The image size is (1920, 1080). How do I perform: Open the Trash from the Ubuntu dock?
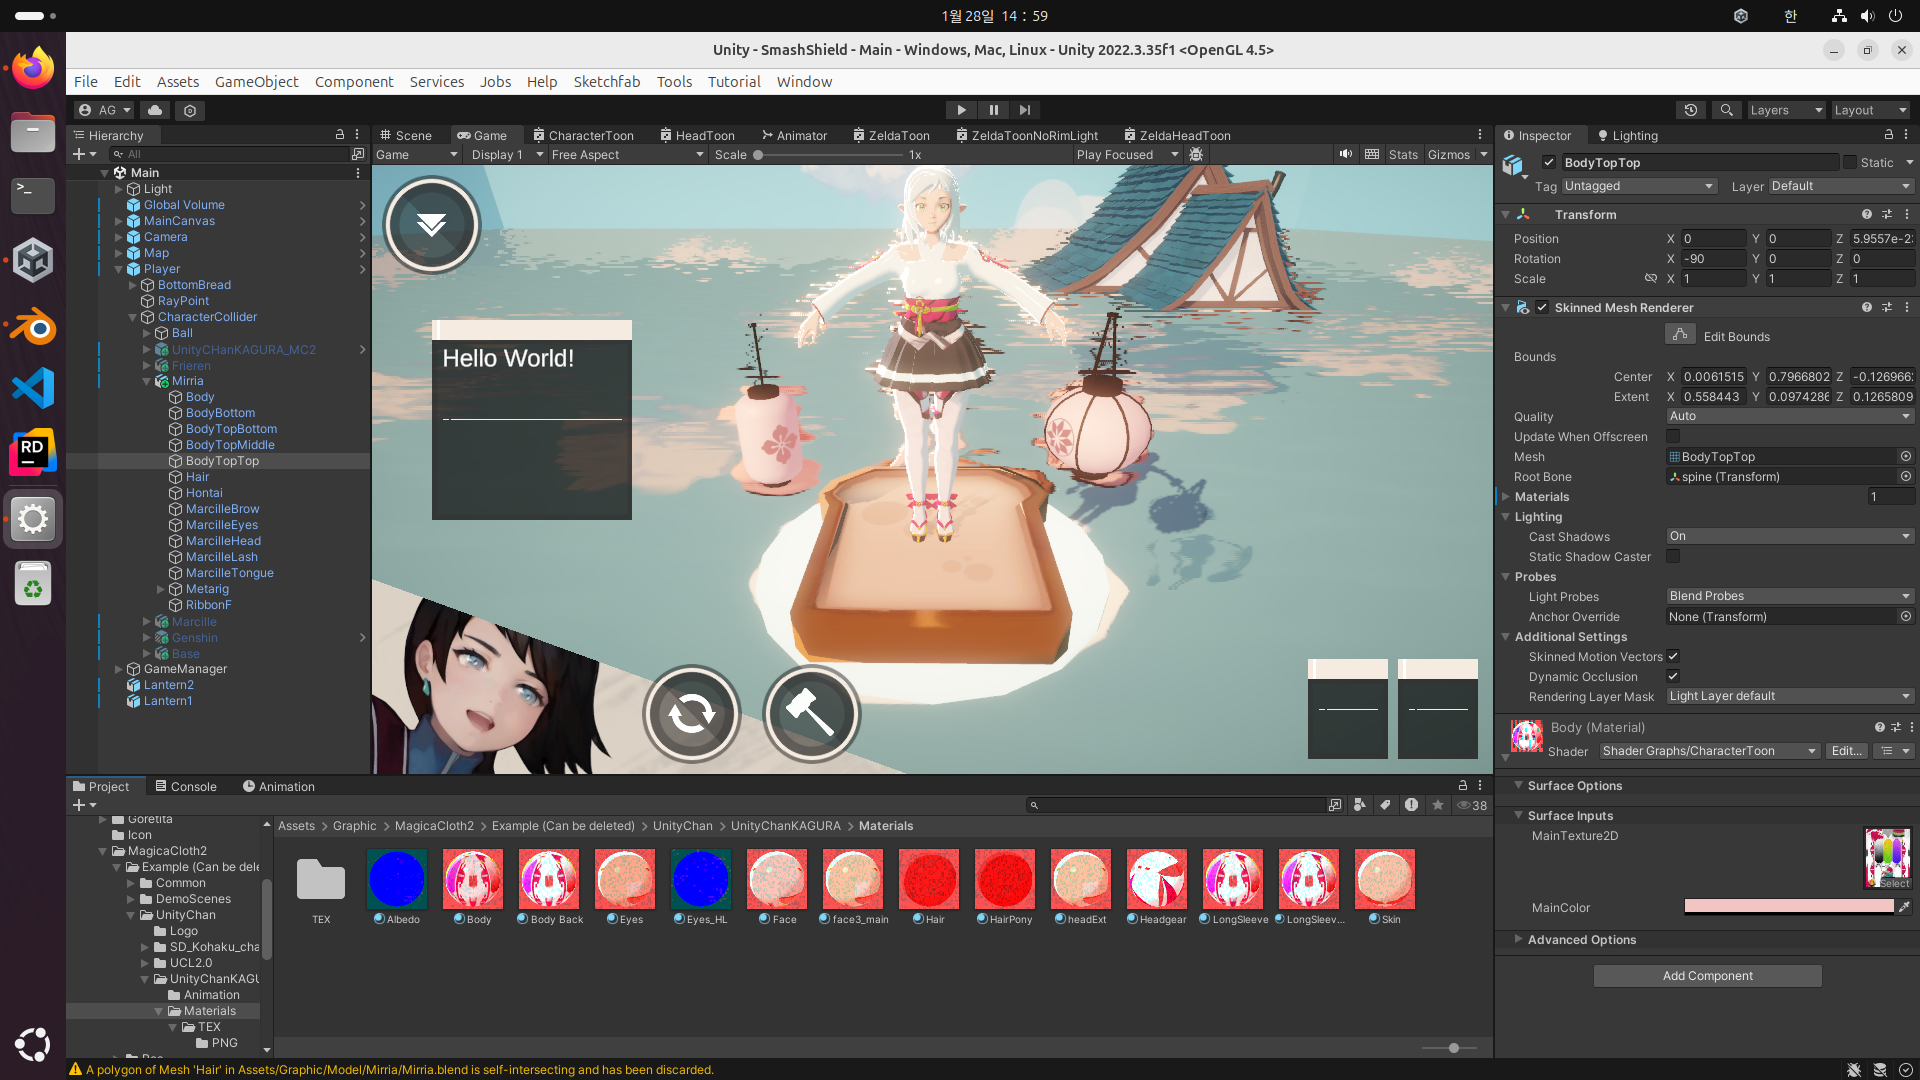(x=33, y=583)
